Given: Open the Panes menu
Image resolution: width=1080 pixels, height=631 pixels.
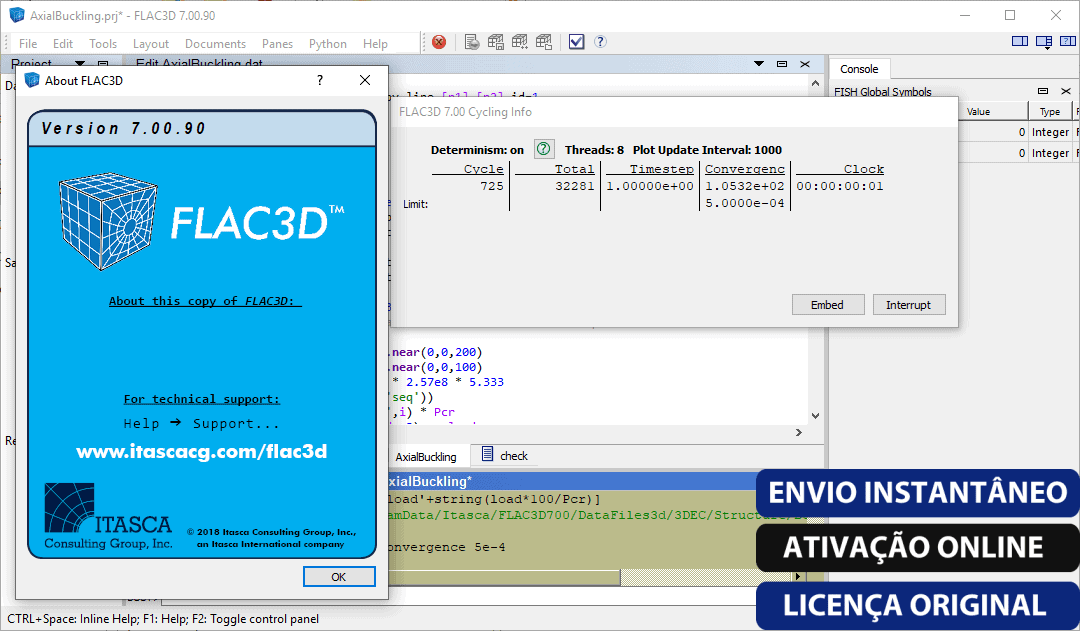Looking at the screenshot, I should tap(278, 43).
